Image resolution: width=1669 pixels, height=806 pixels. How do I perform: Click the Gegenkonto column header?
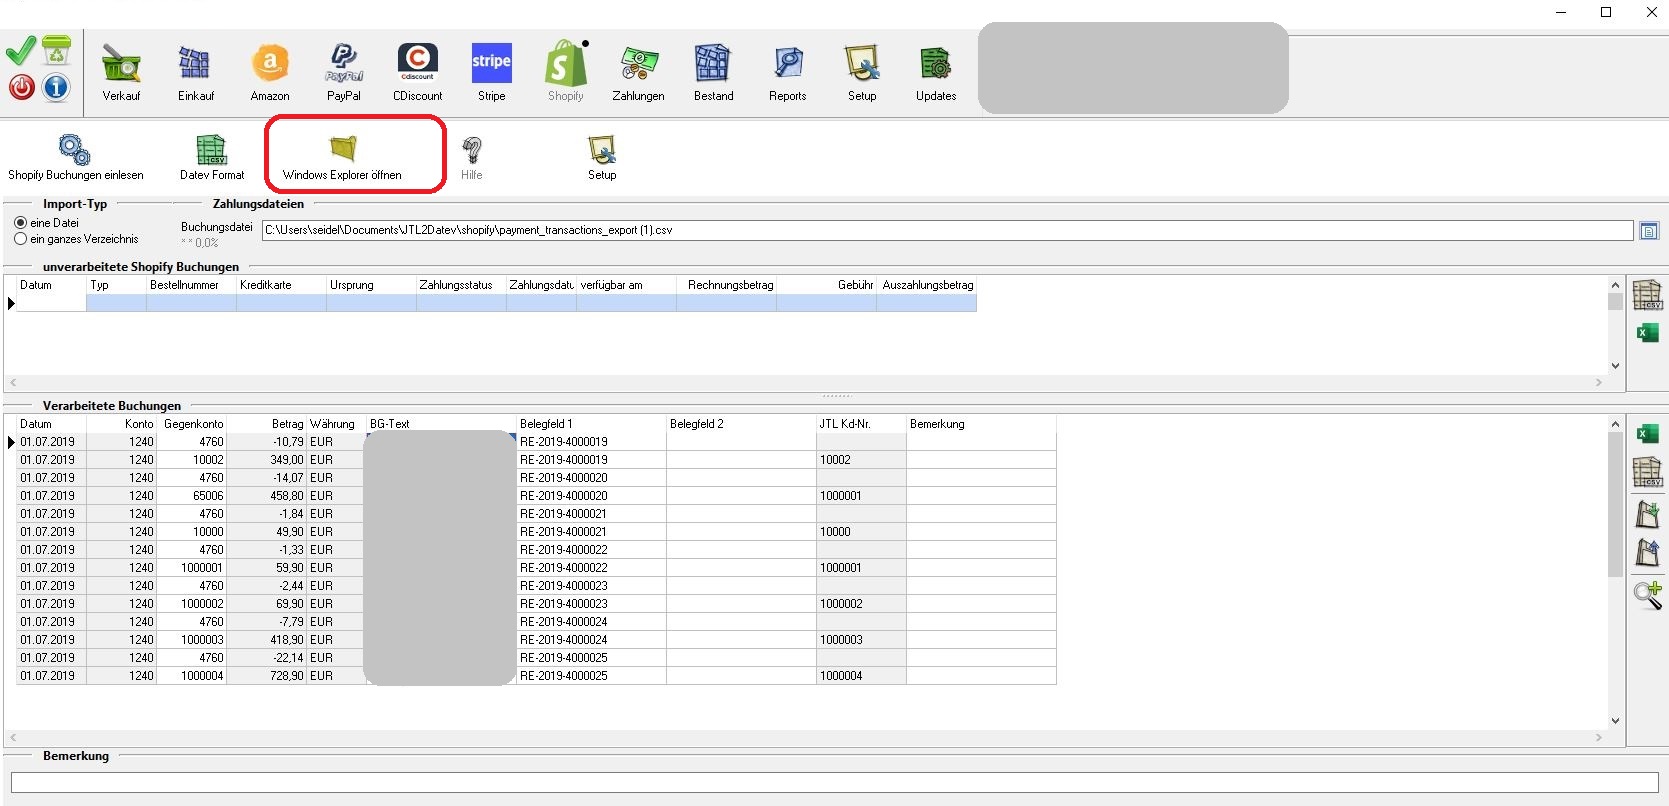[x=193, y=424]
